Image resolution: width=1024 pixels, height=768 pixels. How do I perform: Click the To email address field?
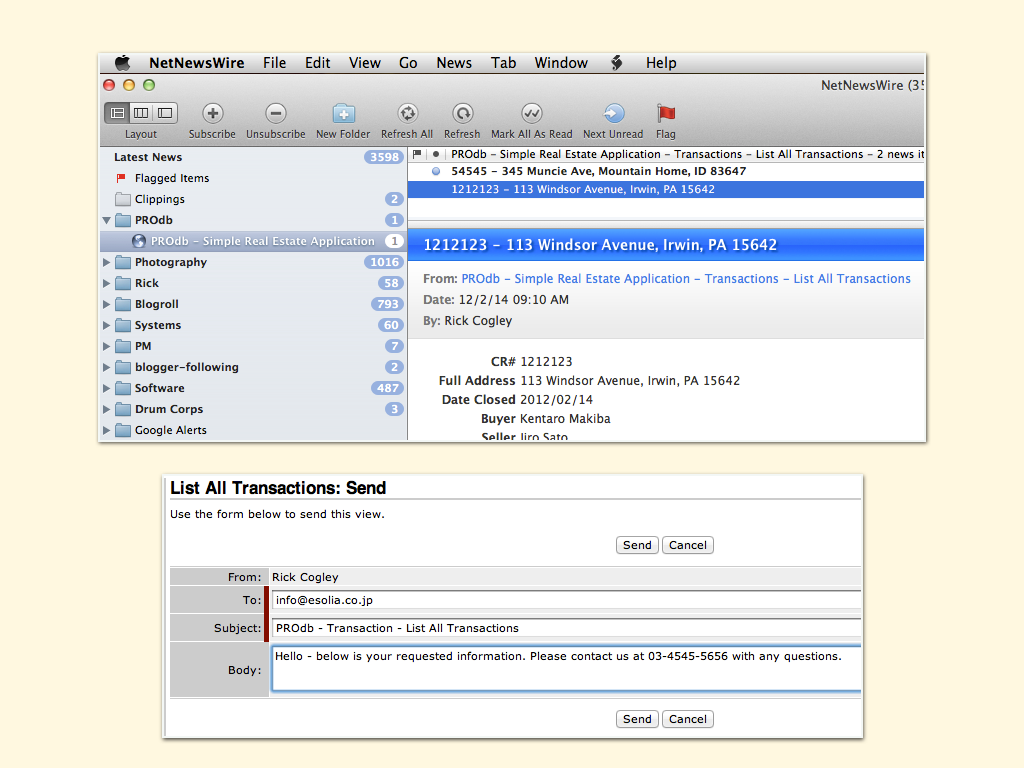[x=565, y=600]
